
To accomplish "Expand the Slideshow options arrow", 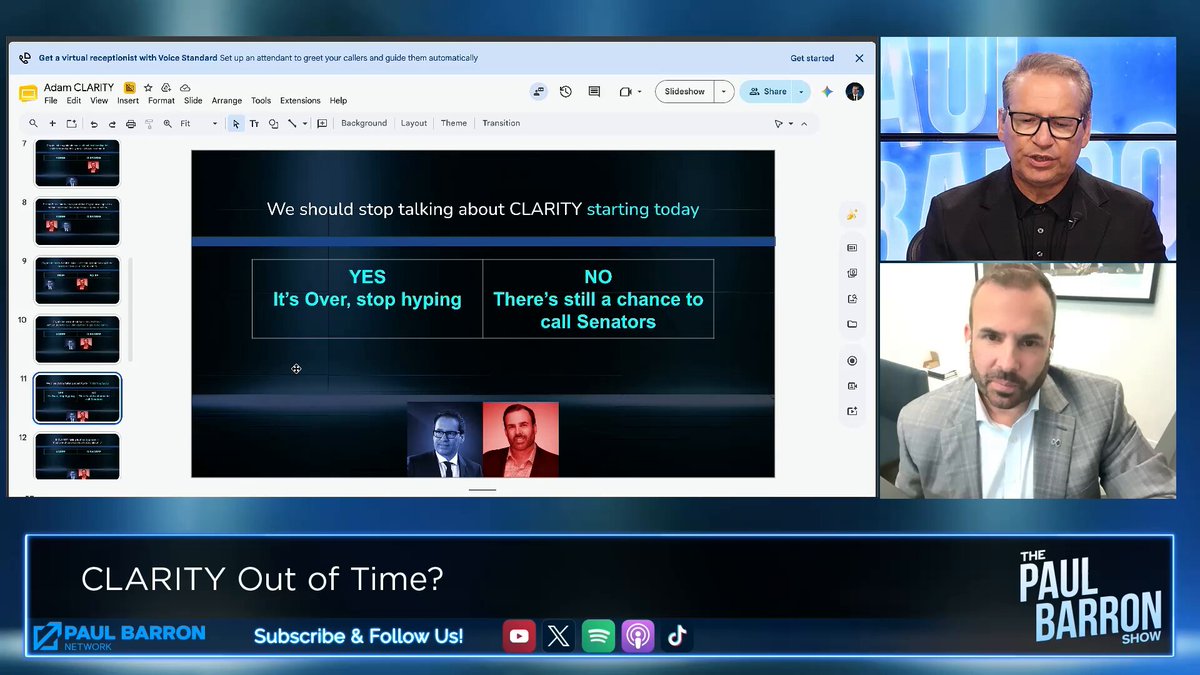I will pyautogui.click(x=724, y=91).
